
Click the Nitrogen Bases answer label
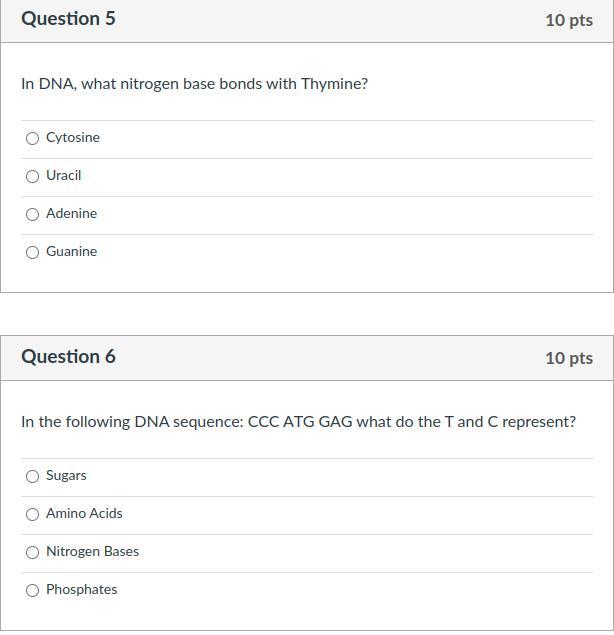(92, 551)
